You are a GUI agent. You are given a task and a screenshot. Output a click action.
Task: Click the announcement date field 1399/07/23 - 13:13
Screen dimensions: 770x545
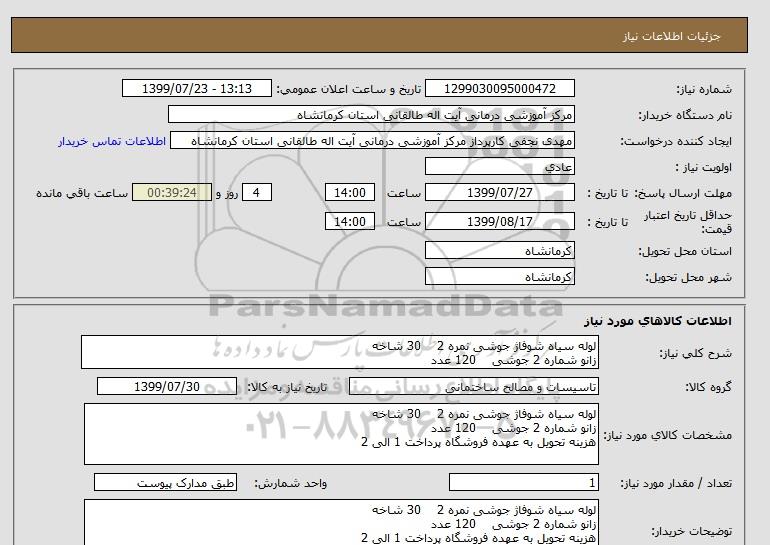196,89
